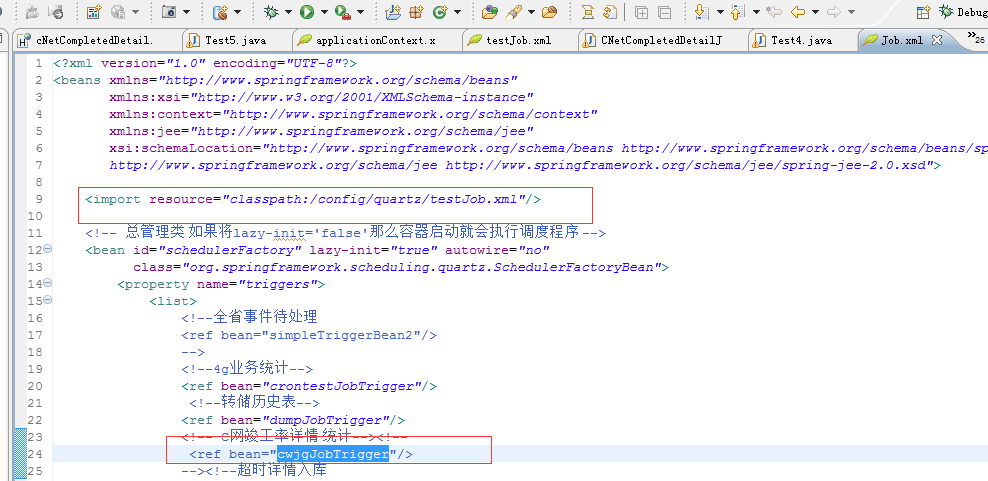Click the new bean wizard icon

219,11
